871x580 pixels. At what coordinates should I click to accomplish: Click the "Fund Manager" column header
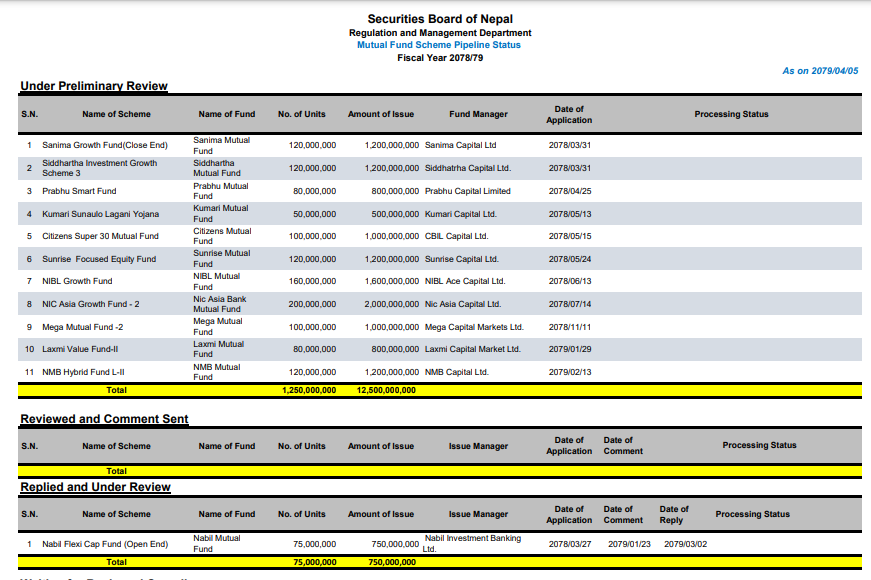(478, 115)
